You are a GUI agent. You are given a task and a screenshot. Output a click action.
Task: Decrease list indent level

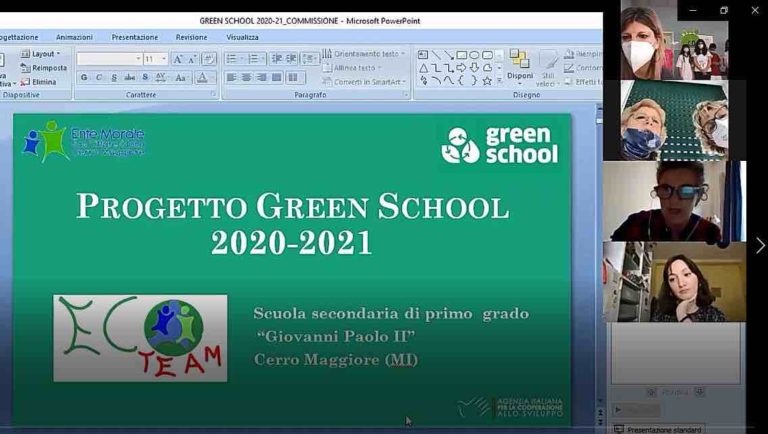click(277, 59)
